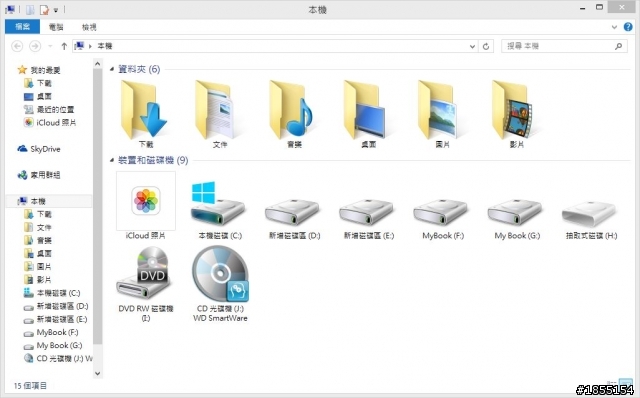Screen dimensions: 640x398
Task: Click the navigation pane scrollbar thumb
Action: pos(98,207)
